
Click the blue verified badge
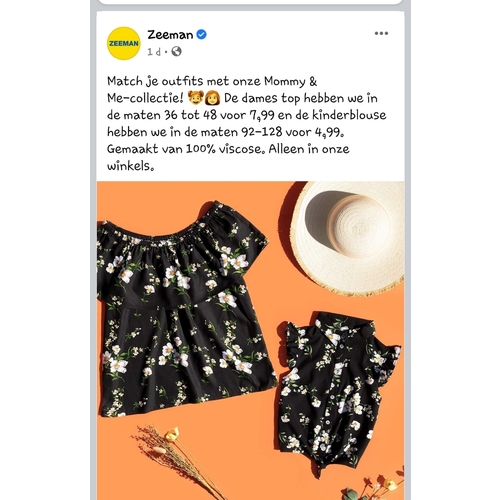click(x=201, y=34)
